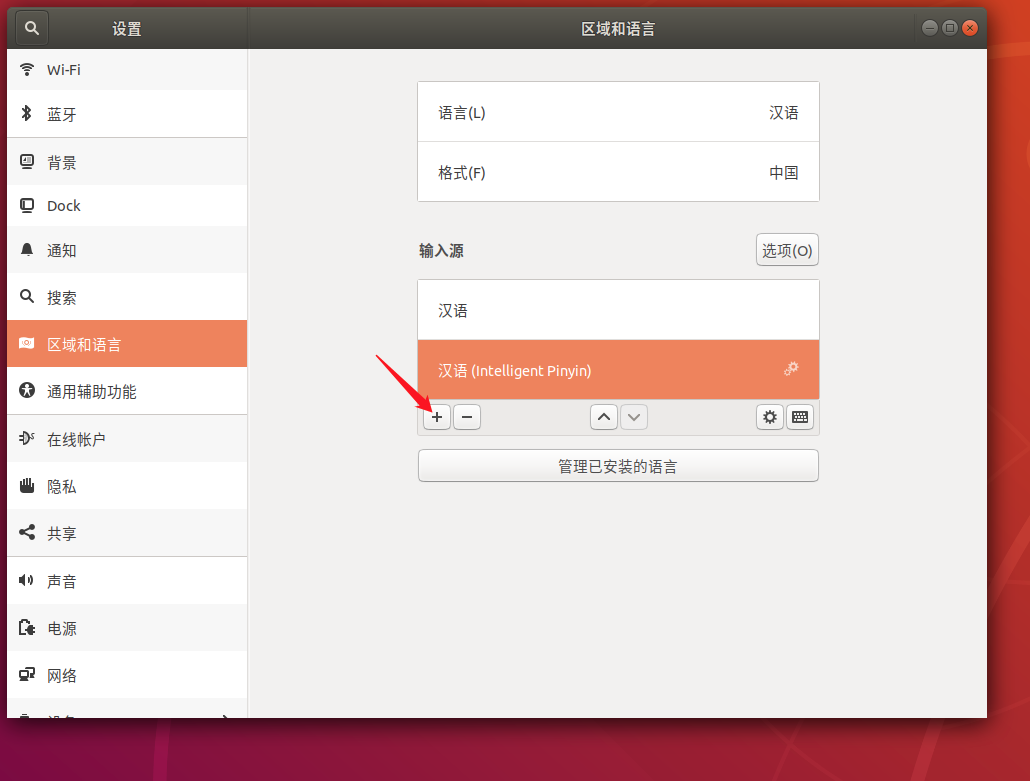The image size is (1030, 781).
Task: Add a new input source
Action: pos(437,417)
